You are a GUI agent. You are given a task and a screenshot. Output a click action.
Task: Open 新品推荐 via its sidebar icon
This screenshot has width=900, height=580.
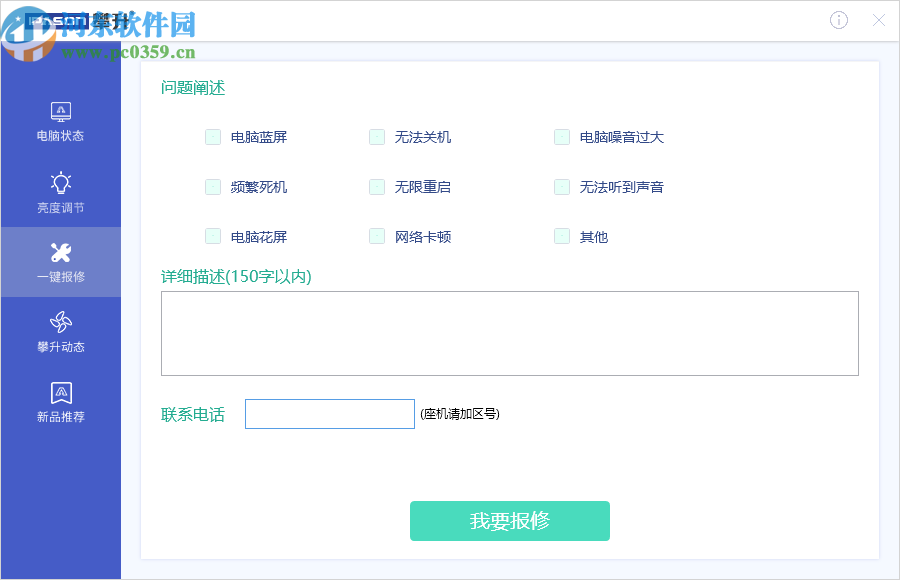tap(61, 395)
